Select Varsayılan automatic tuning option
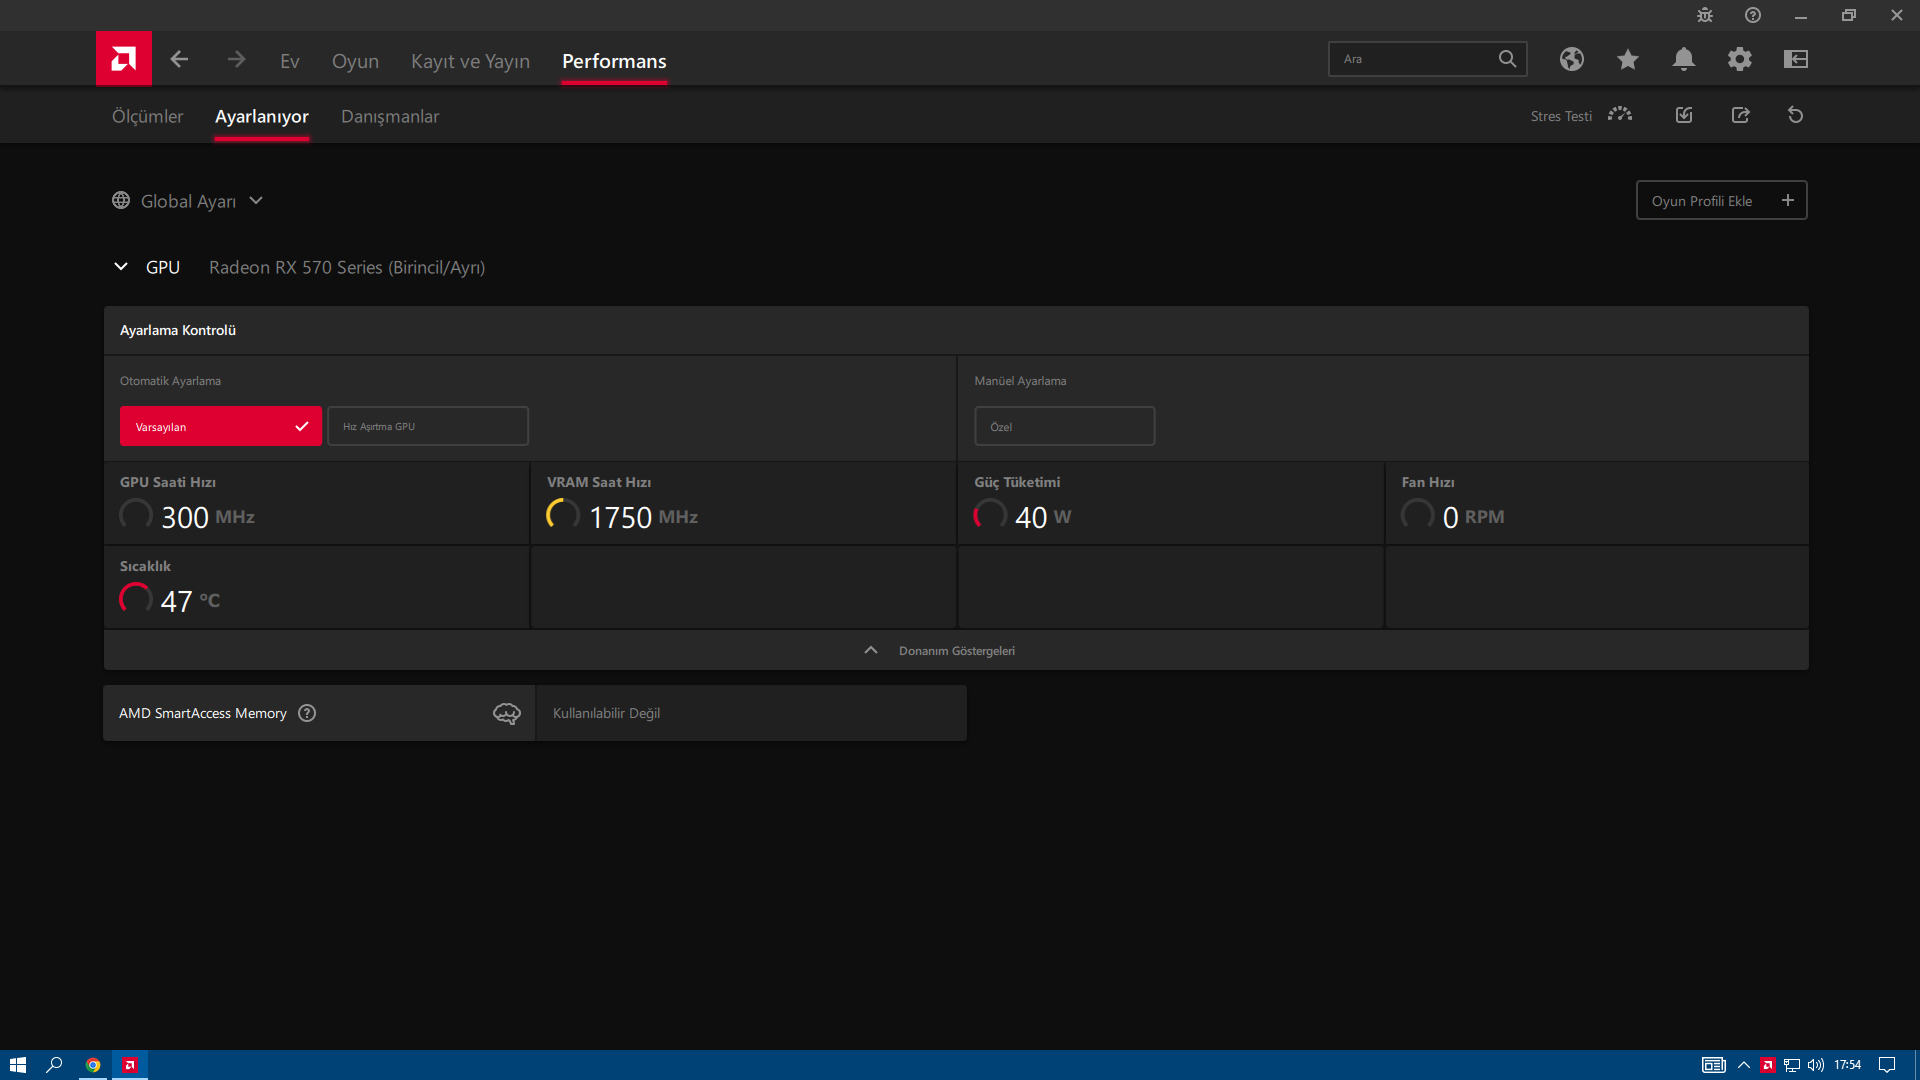This screenshot has width=1920, height=1080. pyautogui.click(x=220, y=426)
